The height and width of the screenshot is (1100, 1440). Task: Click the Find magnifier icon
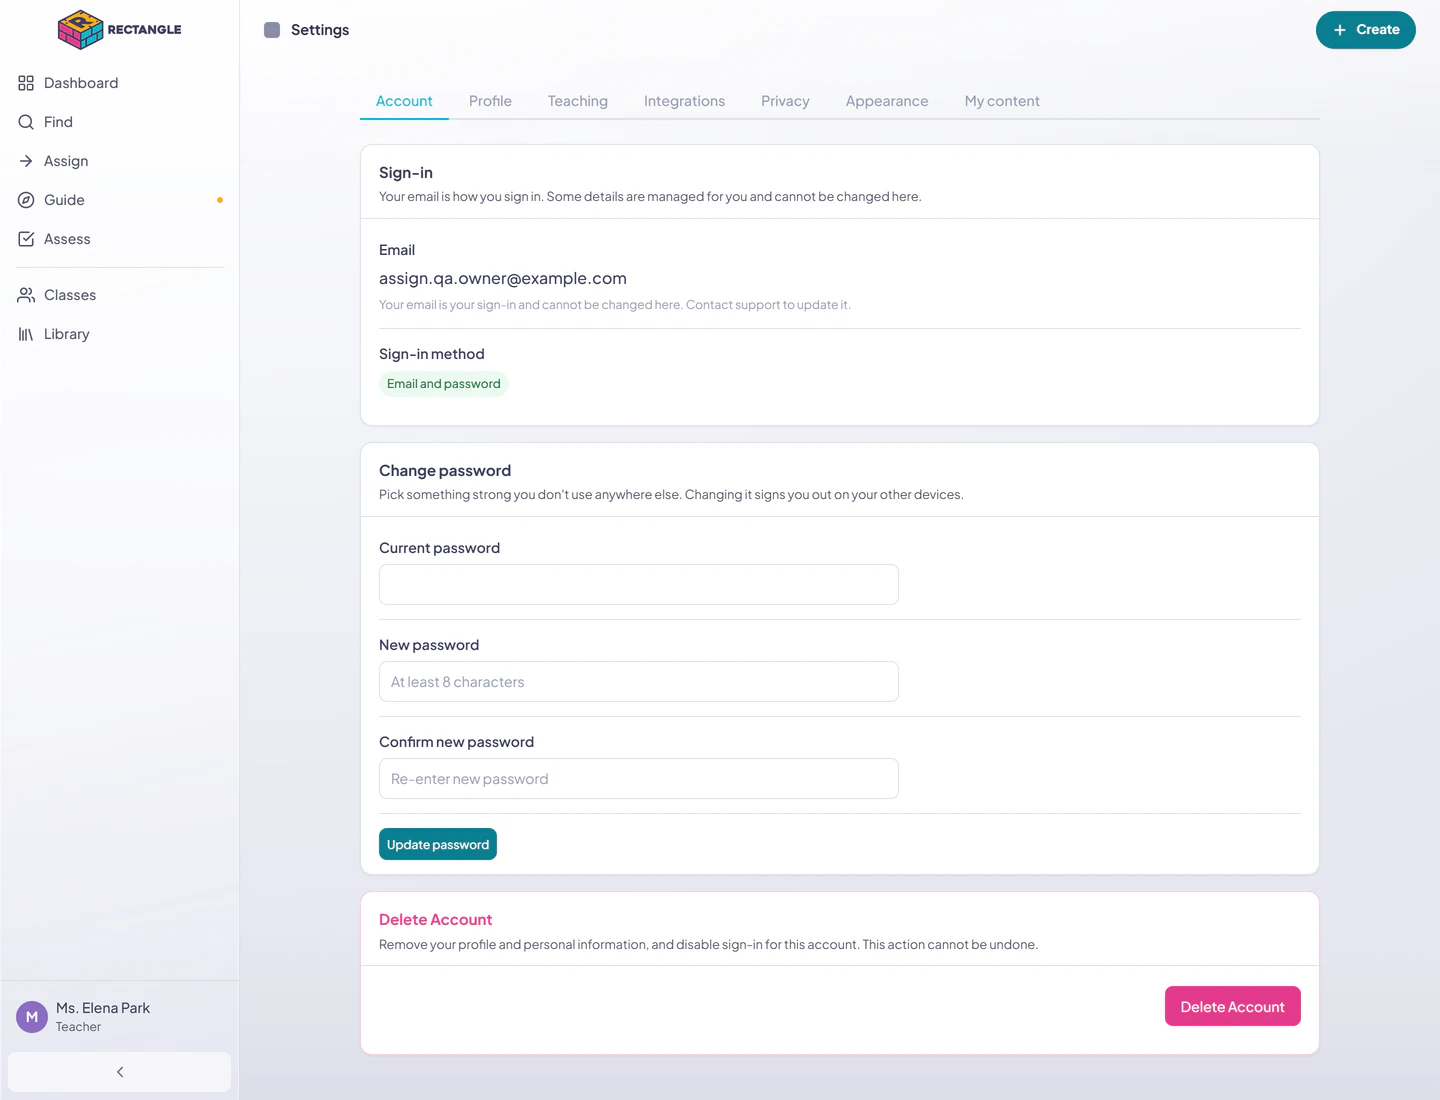tap(26, 122)
